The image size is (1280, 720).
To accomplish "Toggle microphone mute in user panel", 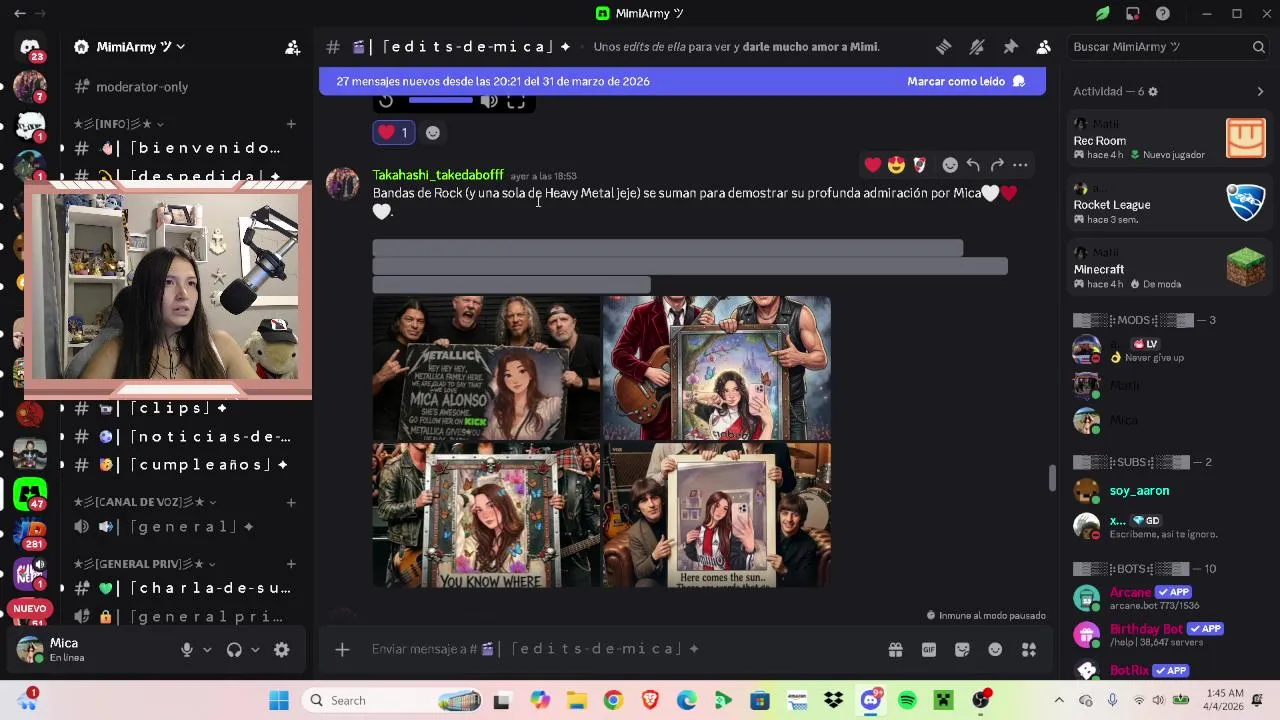I will click(x=187, y=650).
